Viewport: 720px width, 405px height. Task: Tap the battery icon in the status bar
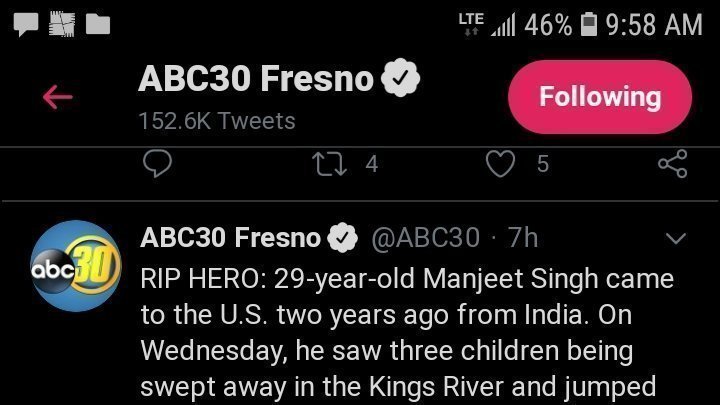tap(588, 24)
